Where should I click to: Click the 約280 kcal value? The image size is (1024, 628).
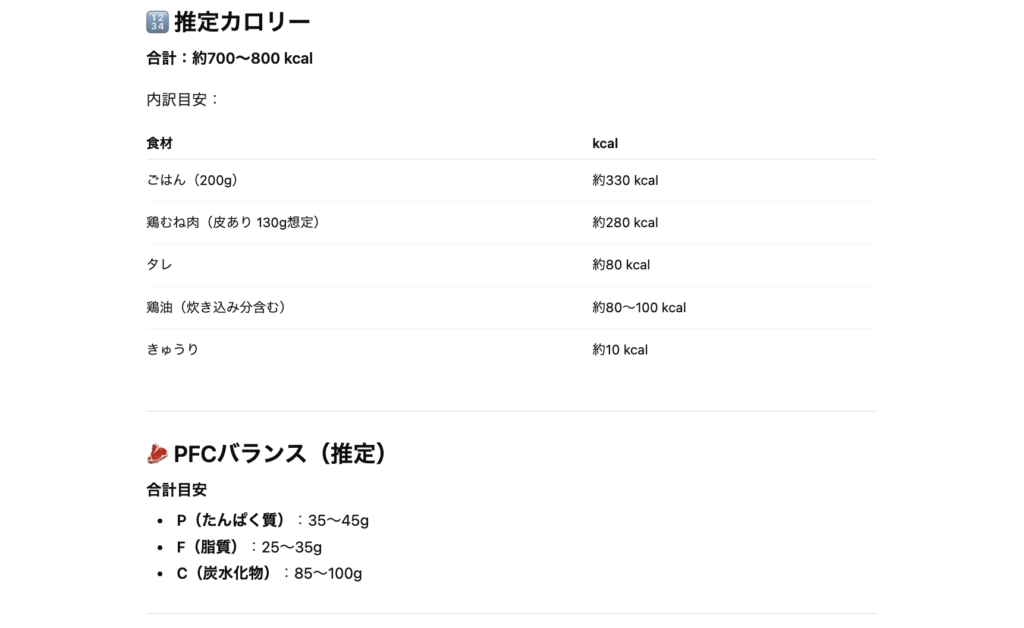click(x=625, y=223)
